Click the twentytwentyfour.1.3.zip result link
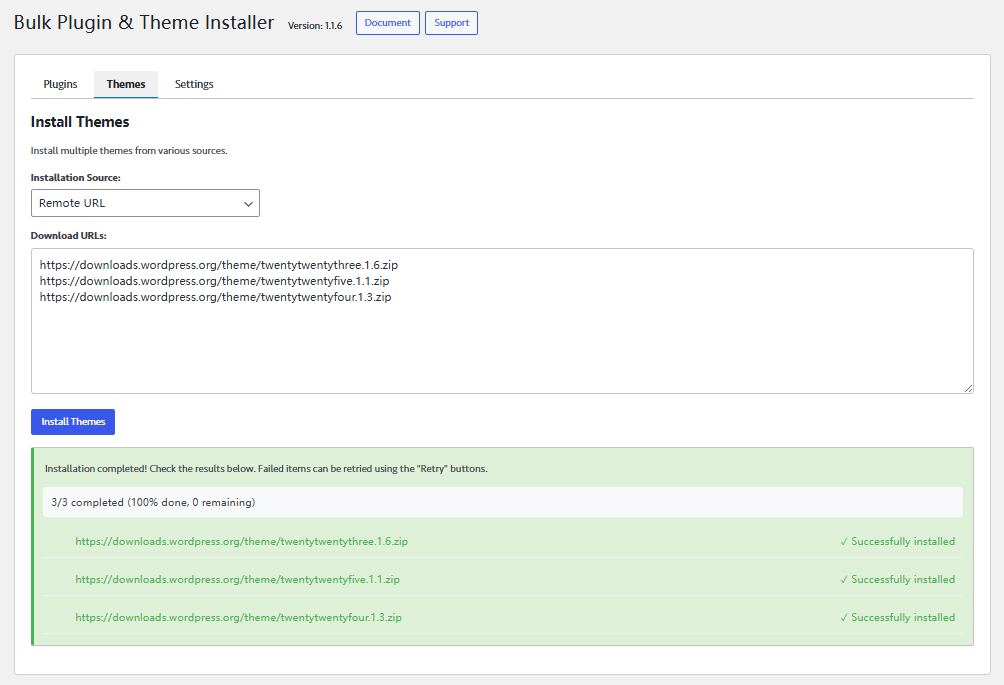This screenshot has height=685, width=1004. (238, 618)
